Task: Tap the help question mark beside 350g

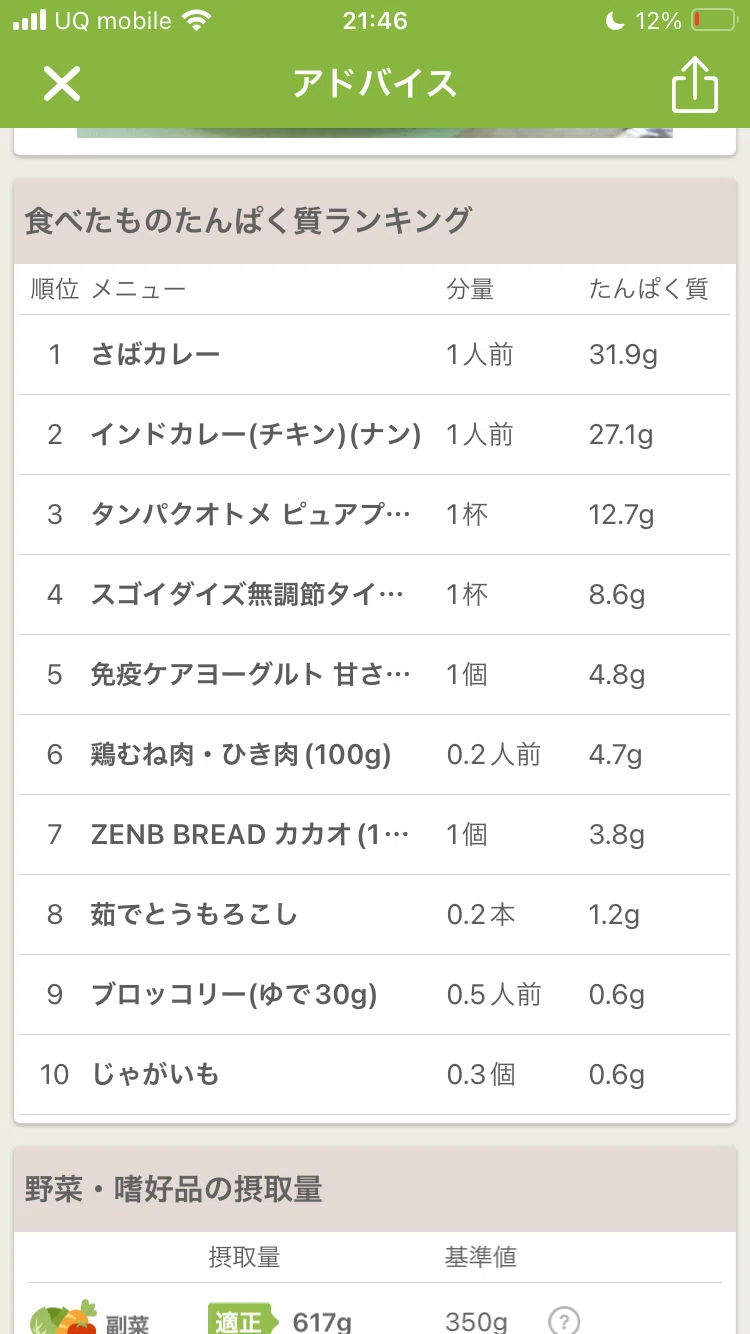Action: click(564, 1321)
